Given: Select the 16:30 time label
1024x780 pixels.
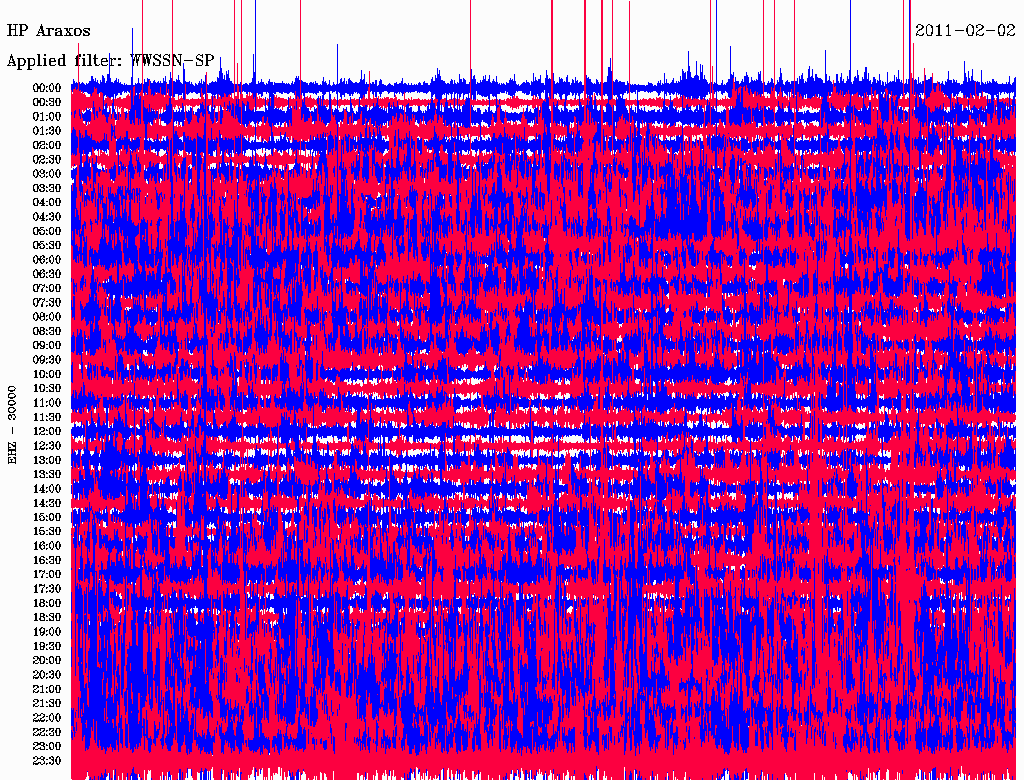Looking at the screenshot, I should click(x=47, y=560).
